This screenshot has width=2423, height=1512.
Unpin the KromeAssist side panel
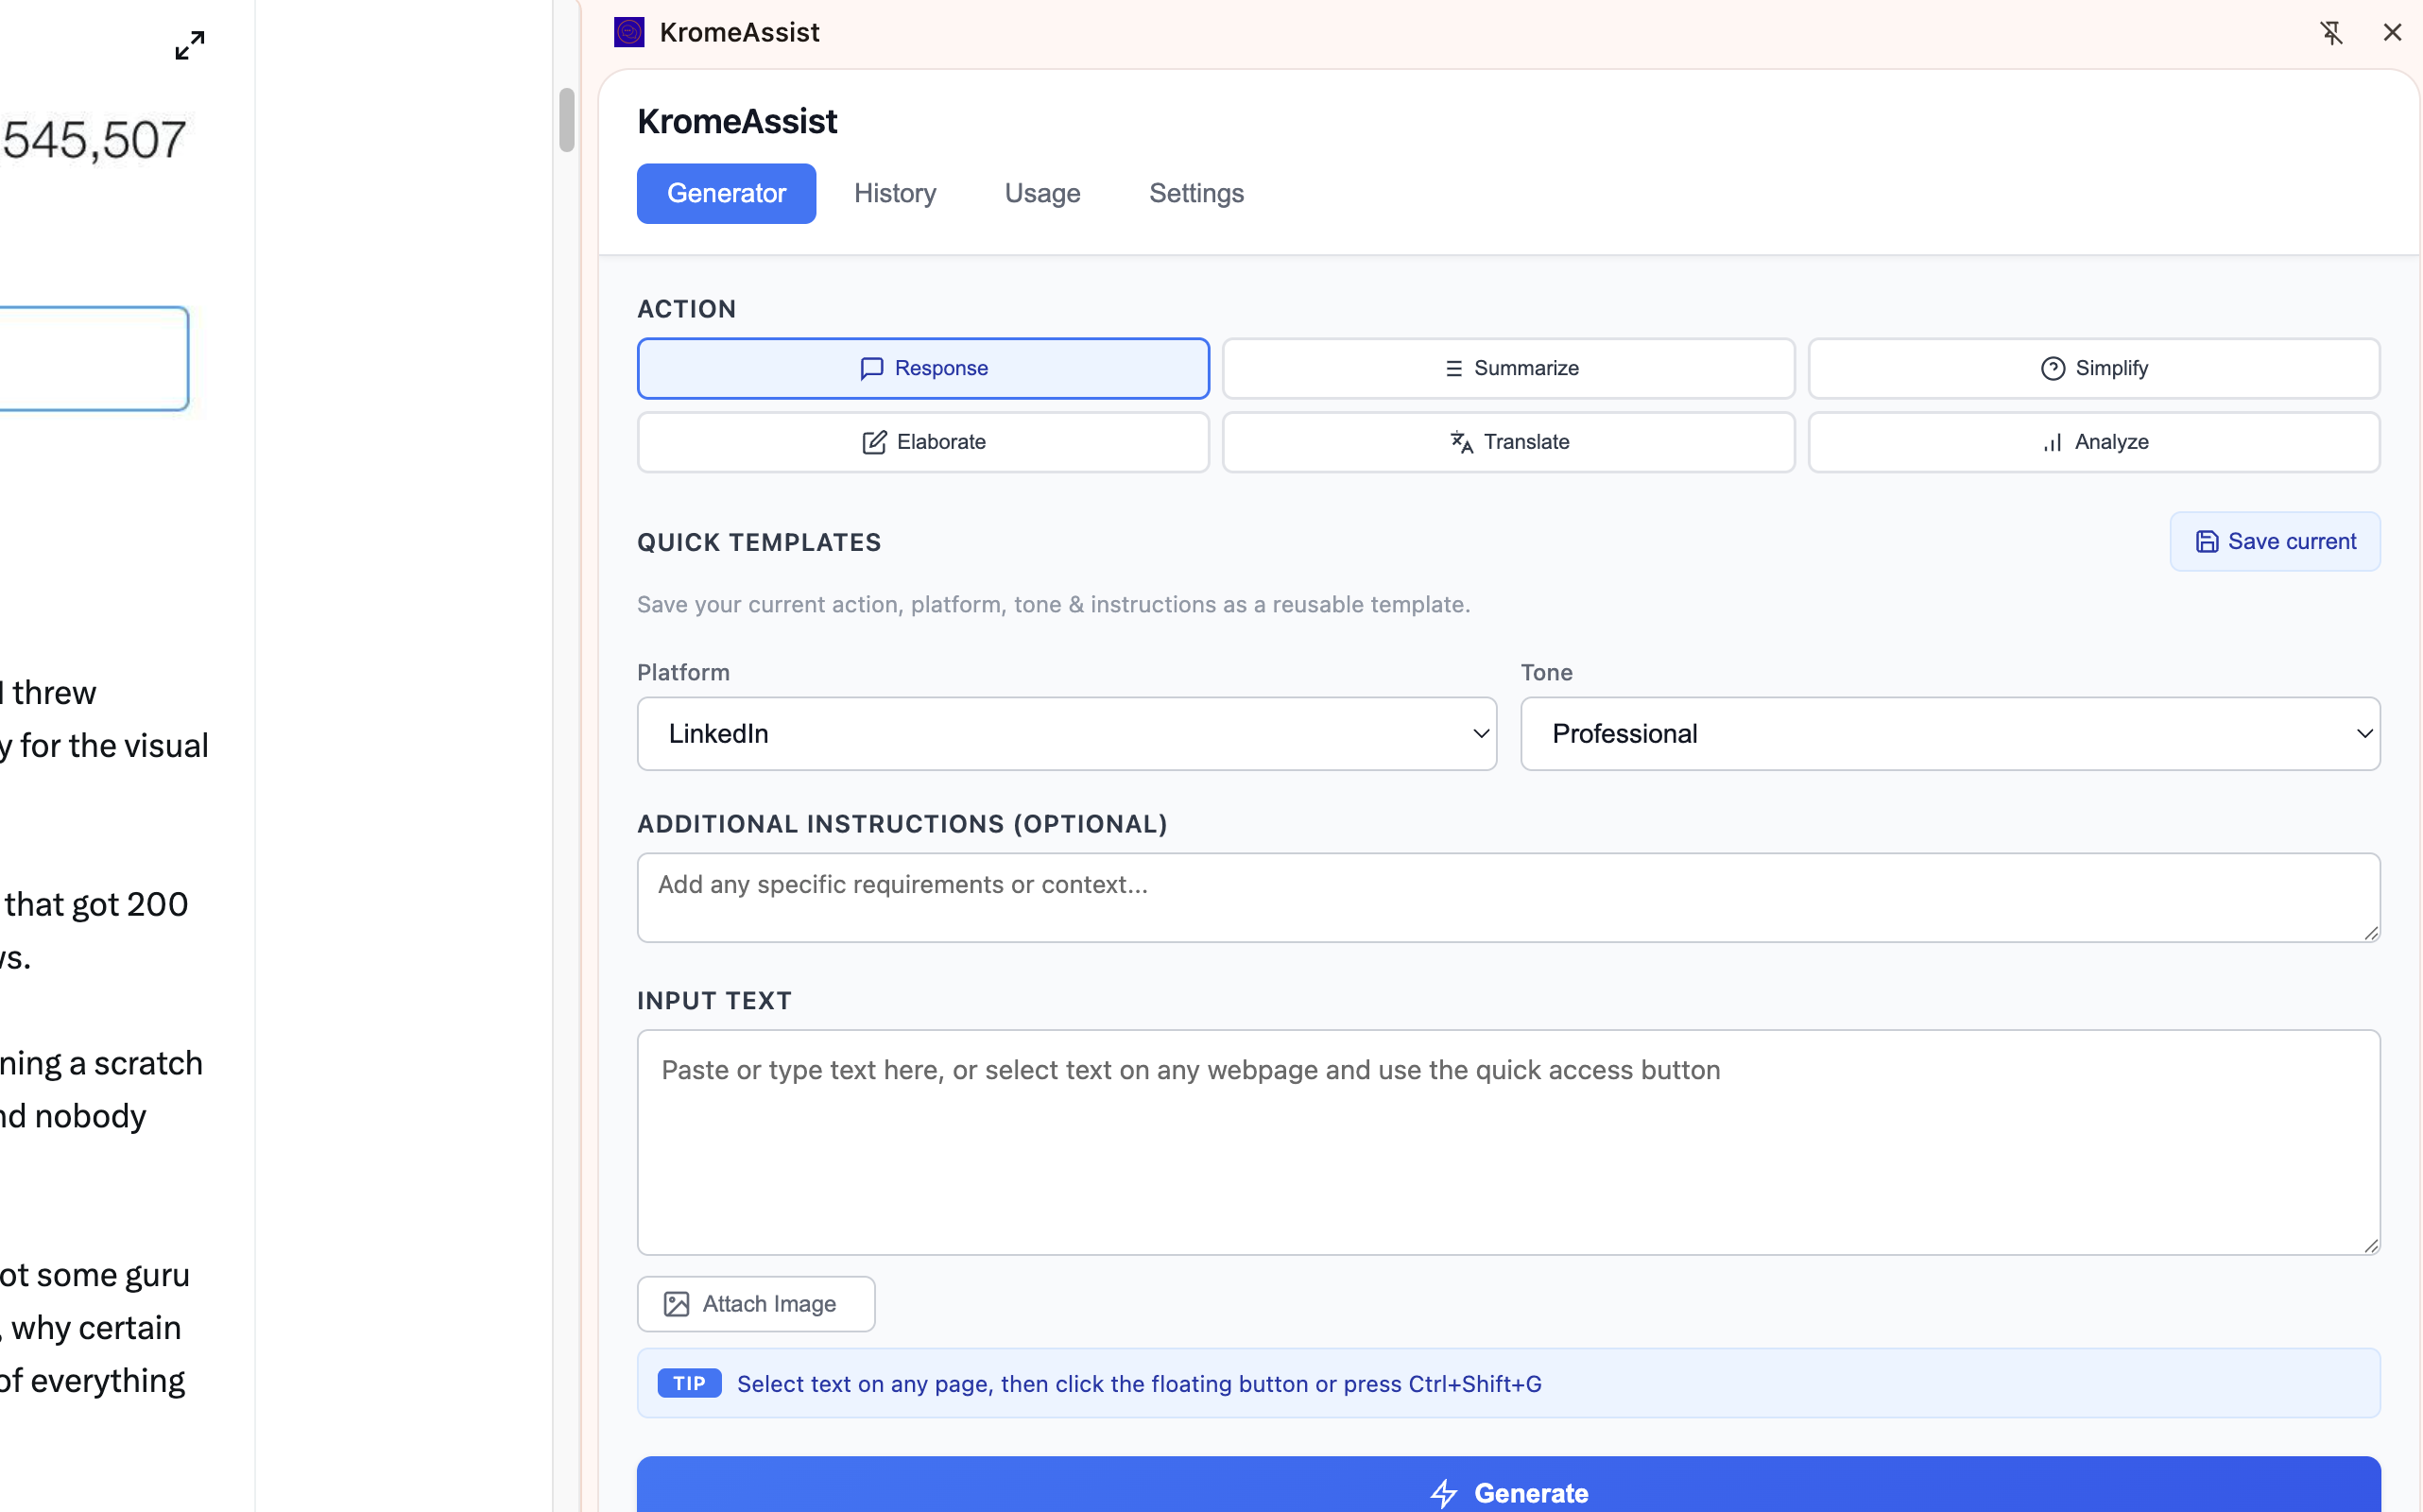click(2331, 32)
